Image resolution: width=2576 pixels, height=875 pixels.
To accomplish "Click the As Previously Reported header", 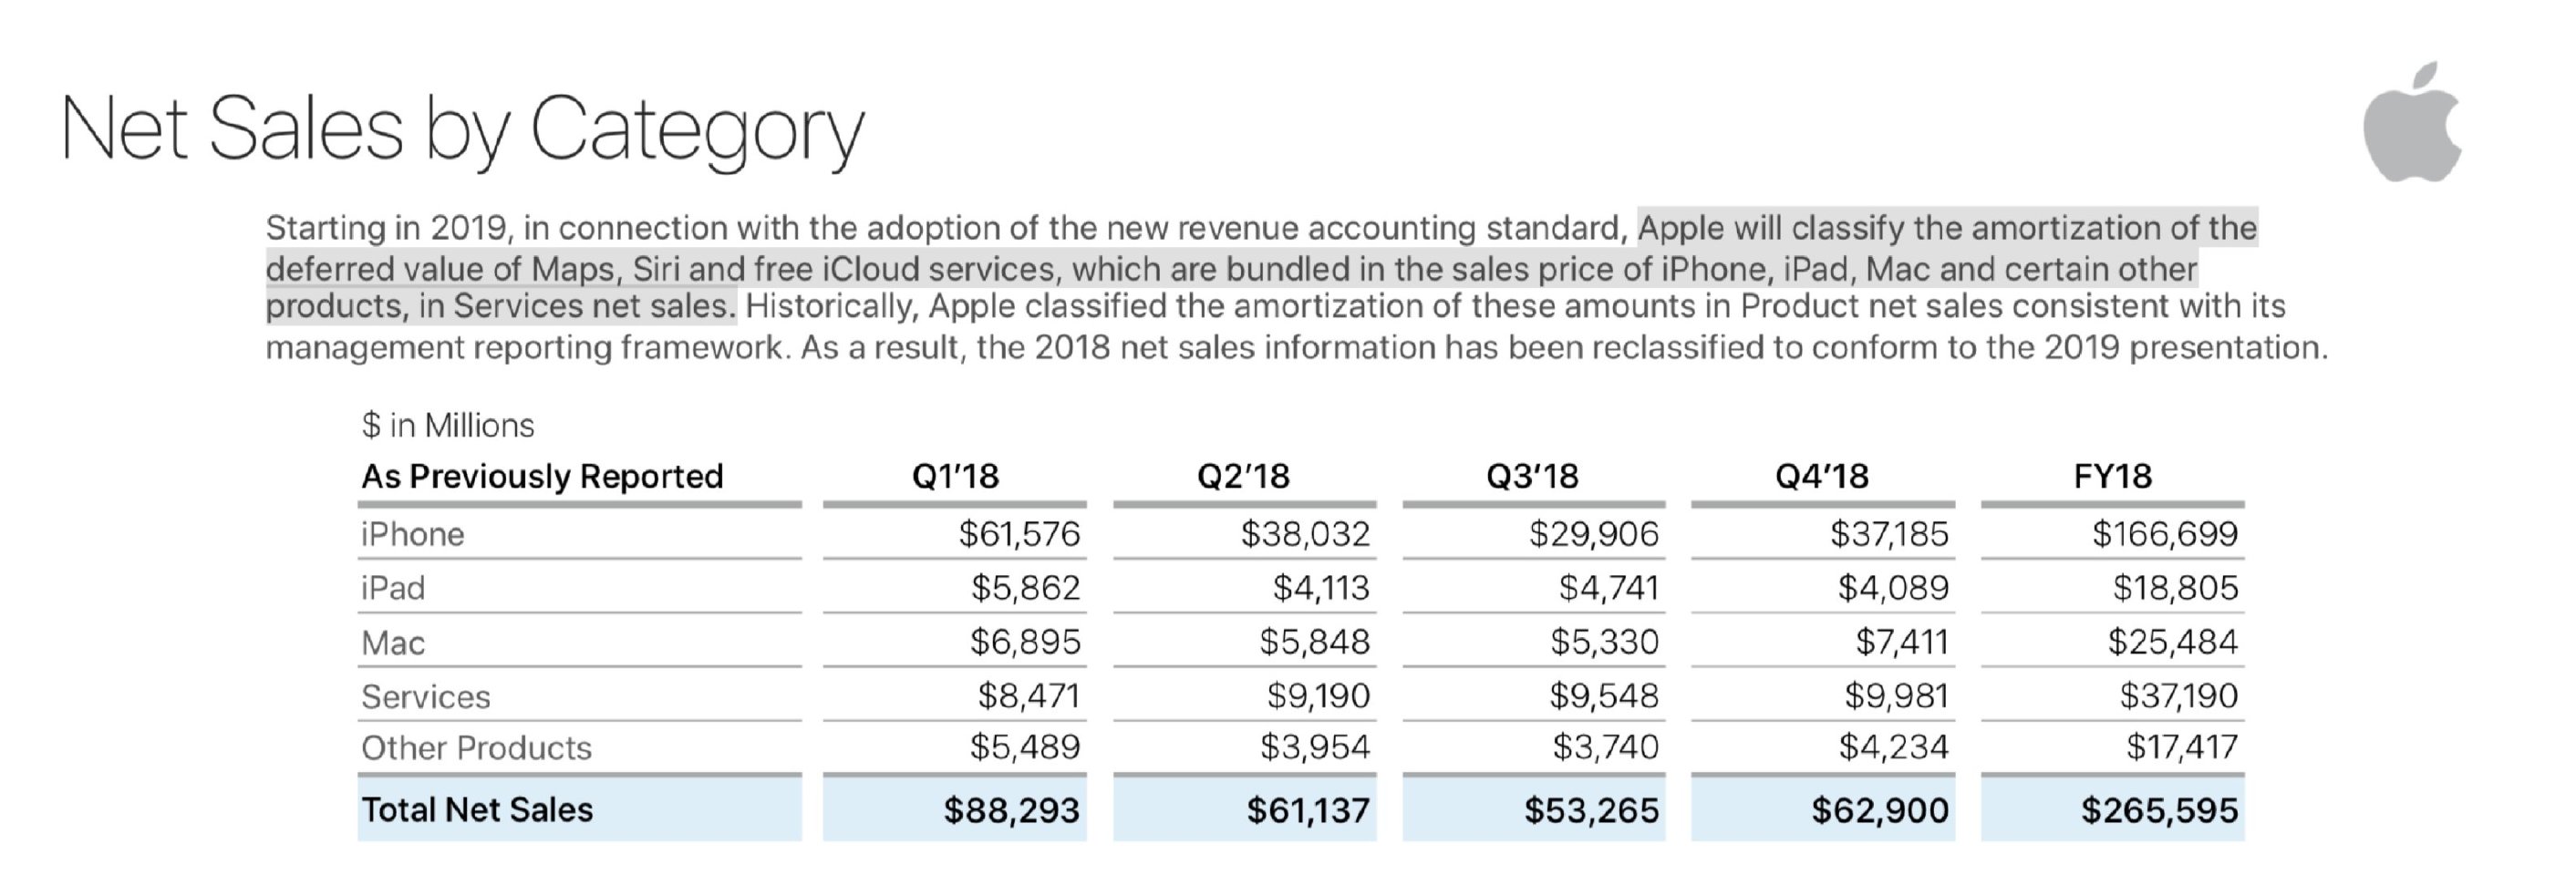I will (542, 476).
